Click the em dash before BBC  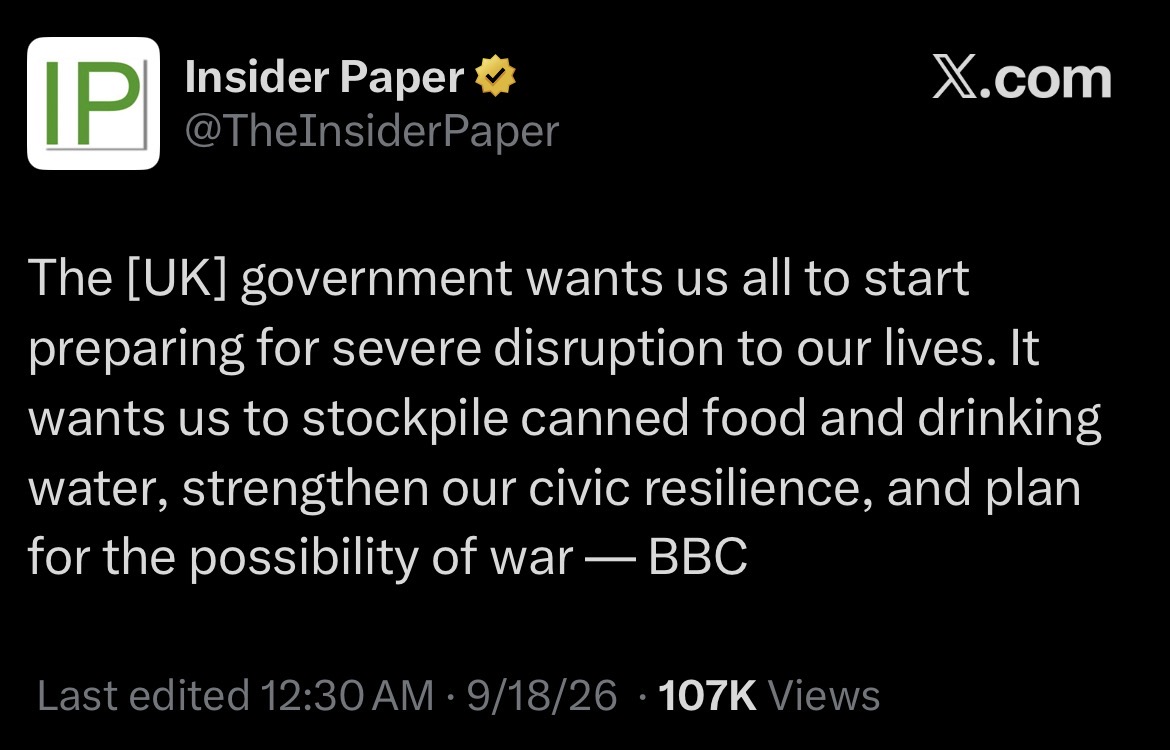[x=610, y=558]
